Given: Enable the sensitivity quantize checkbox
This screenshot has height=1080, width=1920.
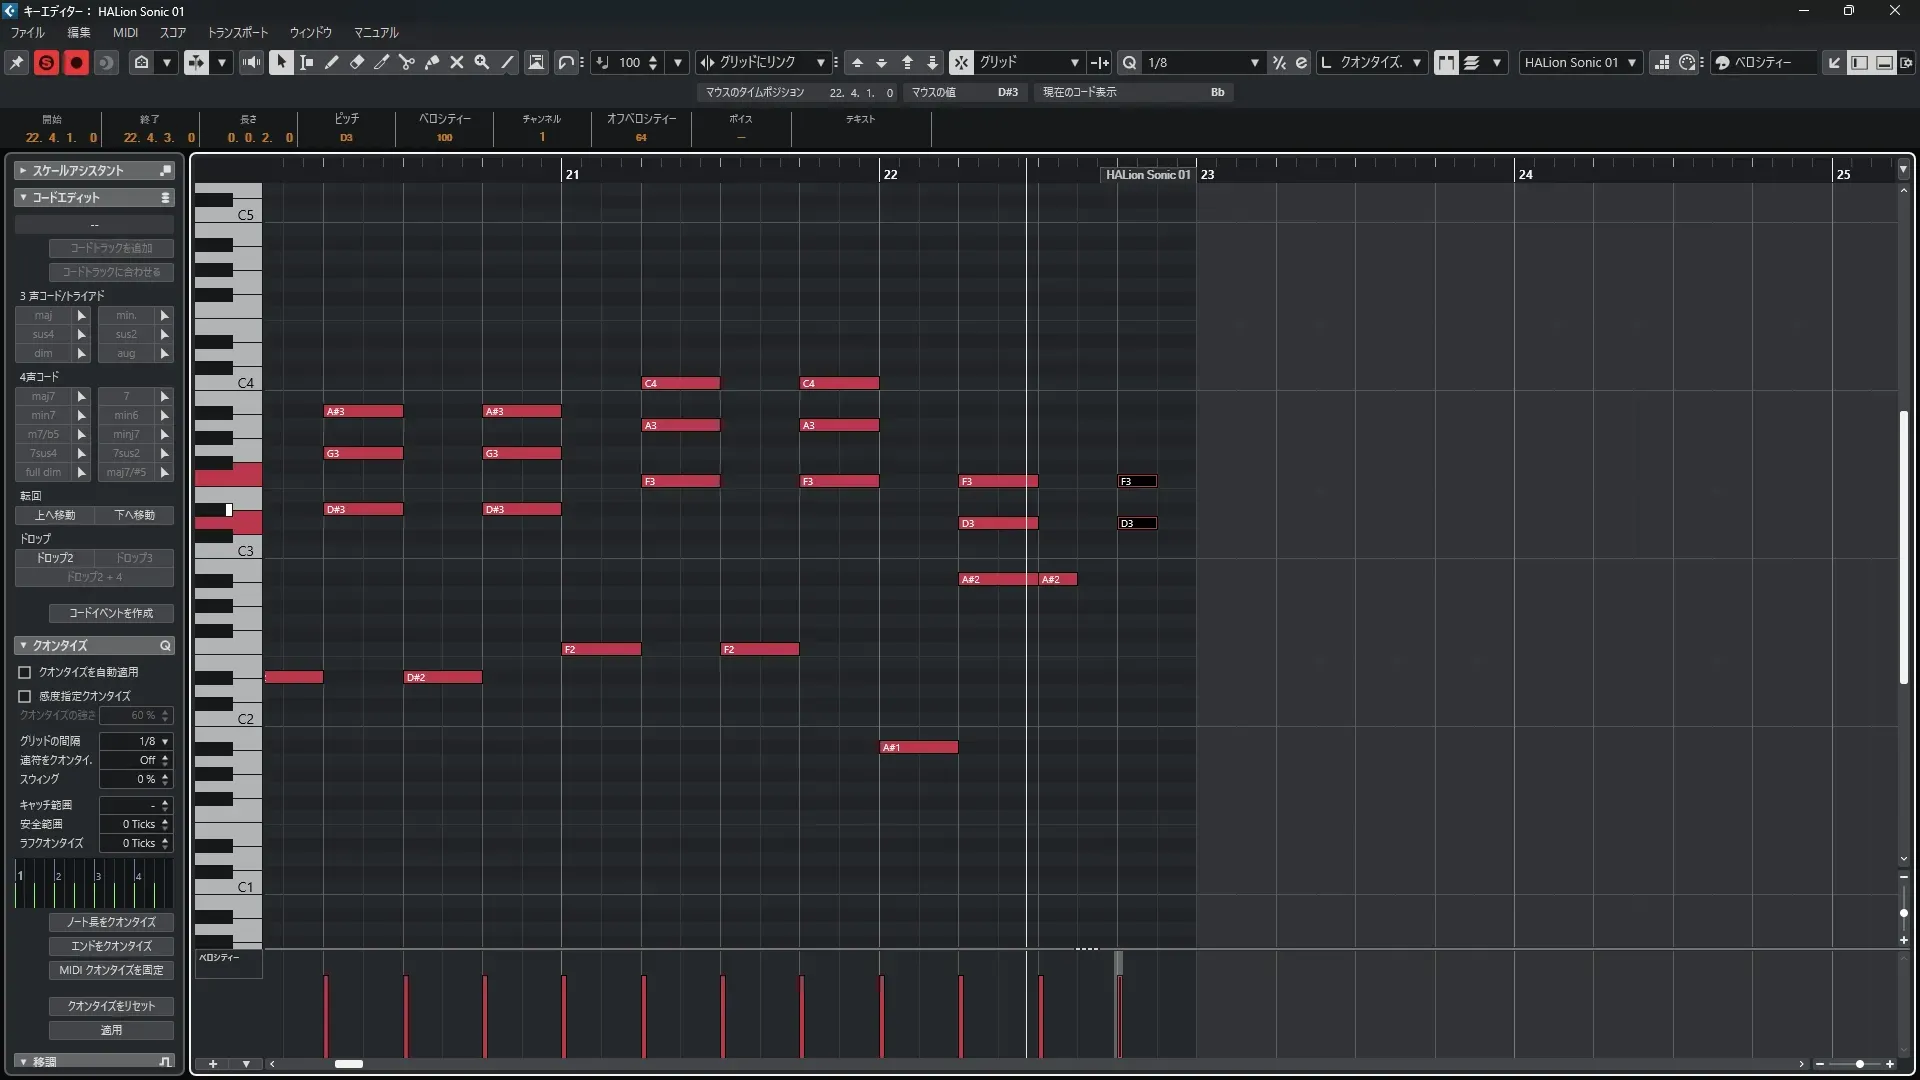Looking at the screenshot, I should pyautogui.click(x=25, y=696).
